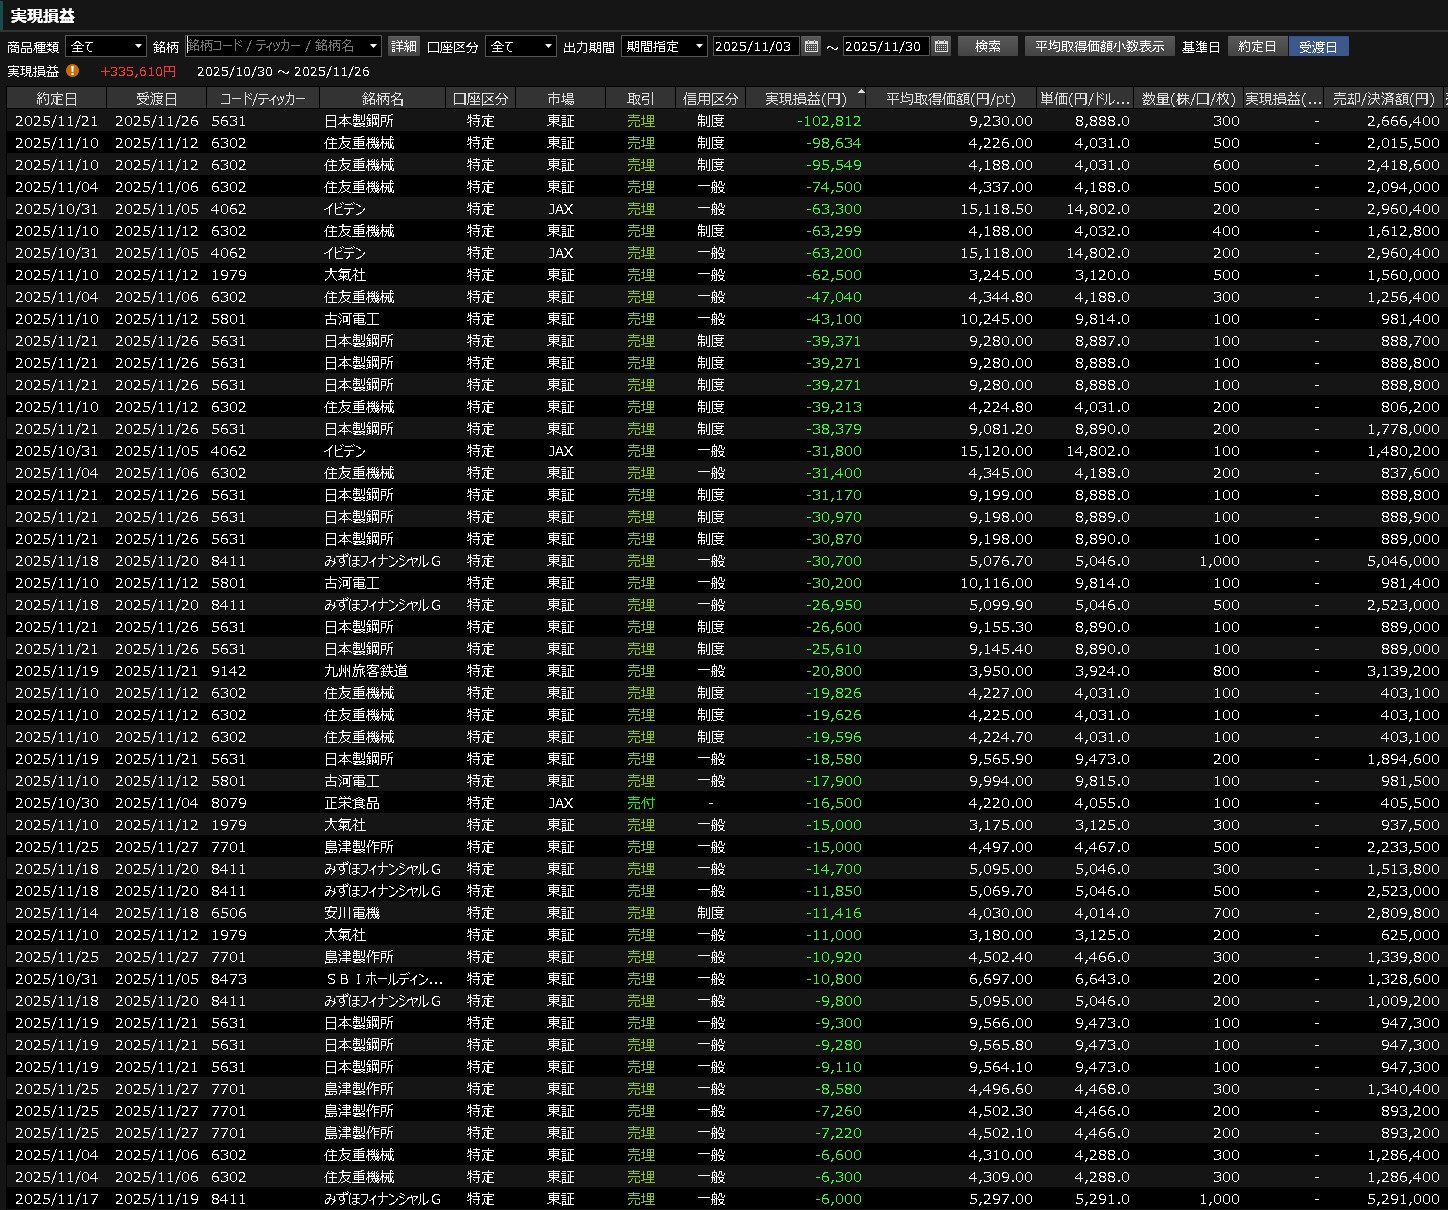Image resolution: width=1448 pixels, height=1210 pixels.
Task: Open the end date calendar picker
Action: tap(941, 46)
